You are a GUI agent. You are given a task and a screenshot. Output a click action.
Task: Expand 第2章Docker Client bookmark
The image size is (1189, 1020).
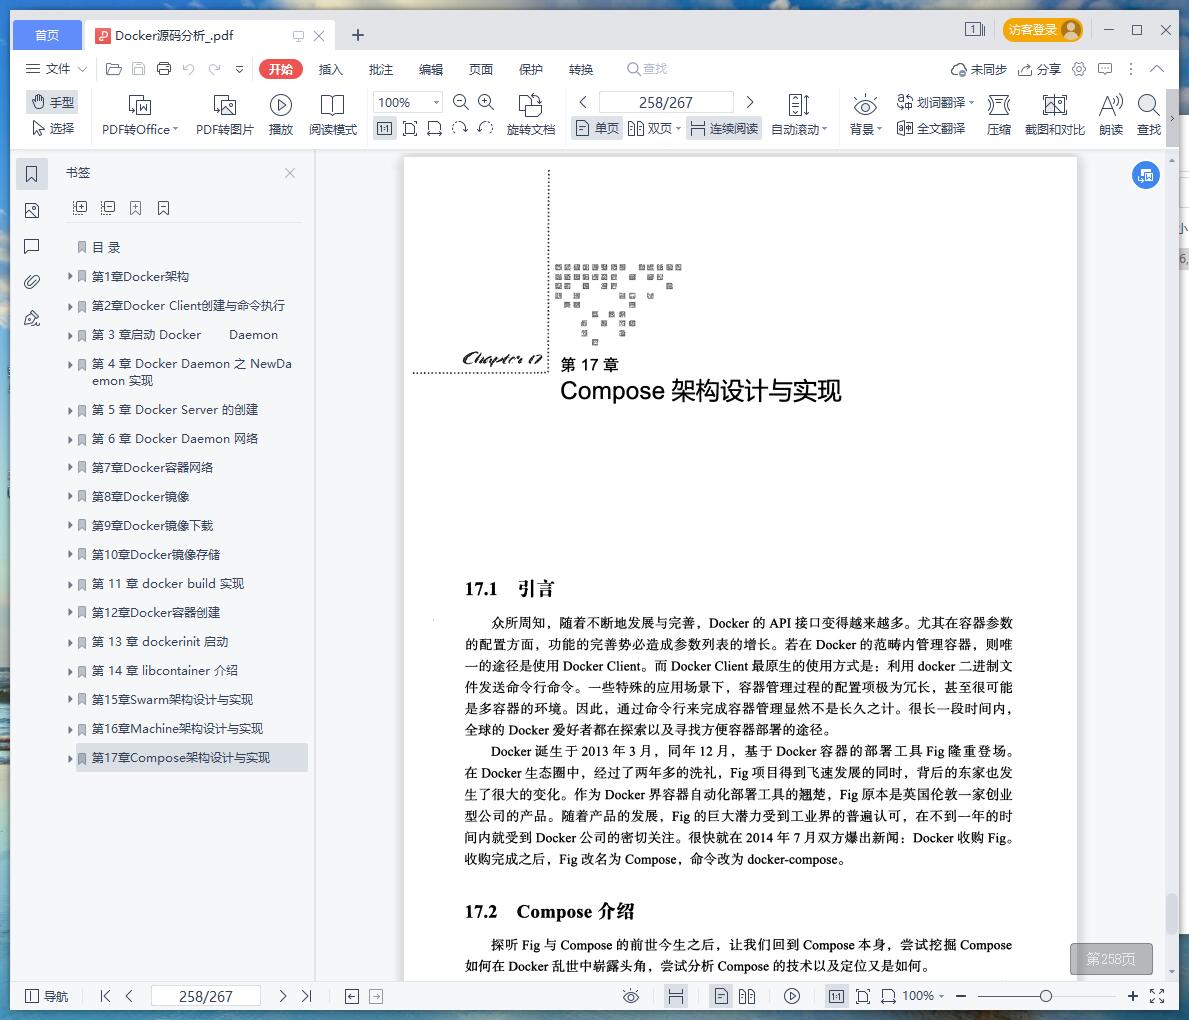coord(70,306)
